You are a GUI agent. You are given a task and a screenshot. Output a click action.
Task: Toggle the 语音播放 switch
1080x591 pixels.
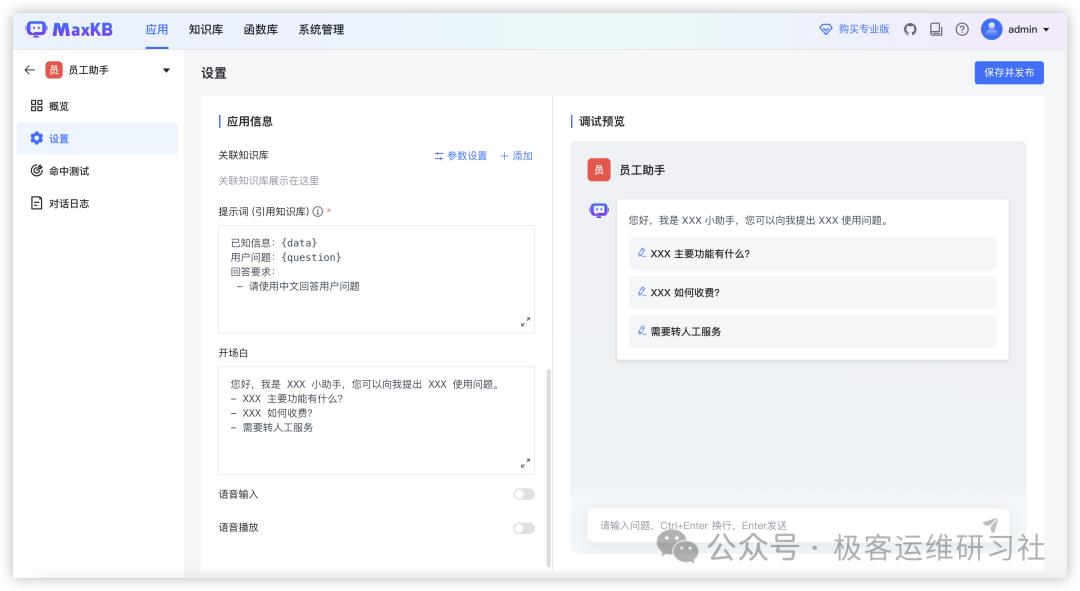(x=523, y=528)
